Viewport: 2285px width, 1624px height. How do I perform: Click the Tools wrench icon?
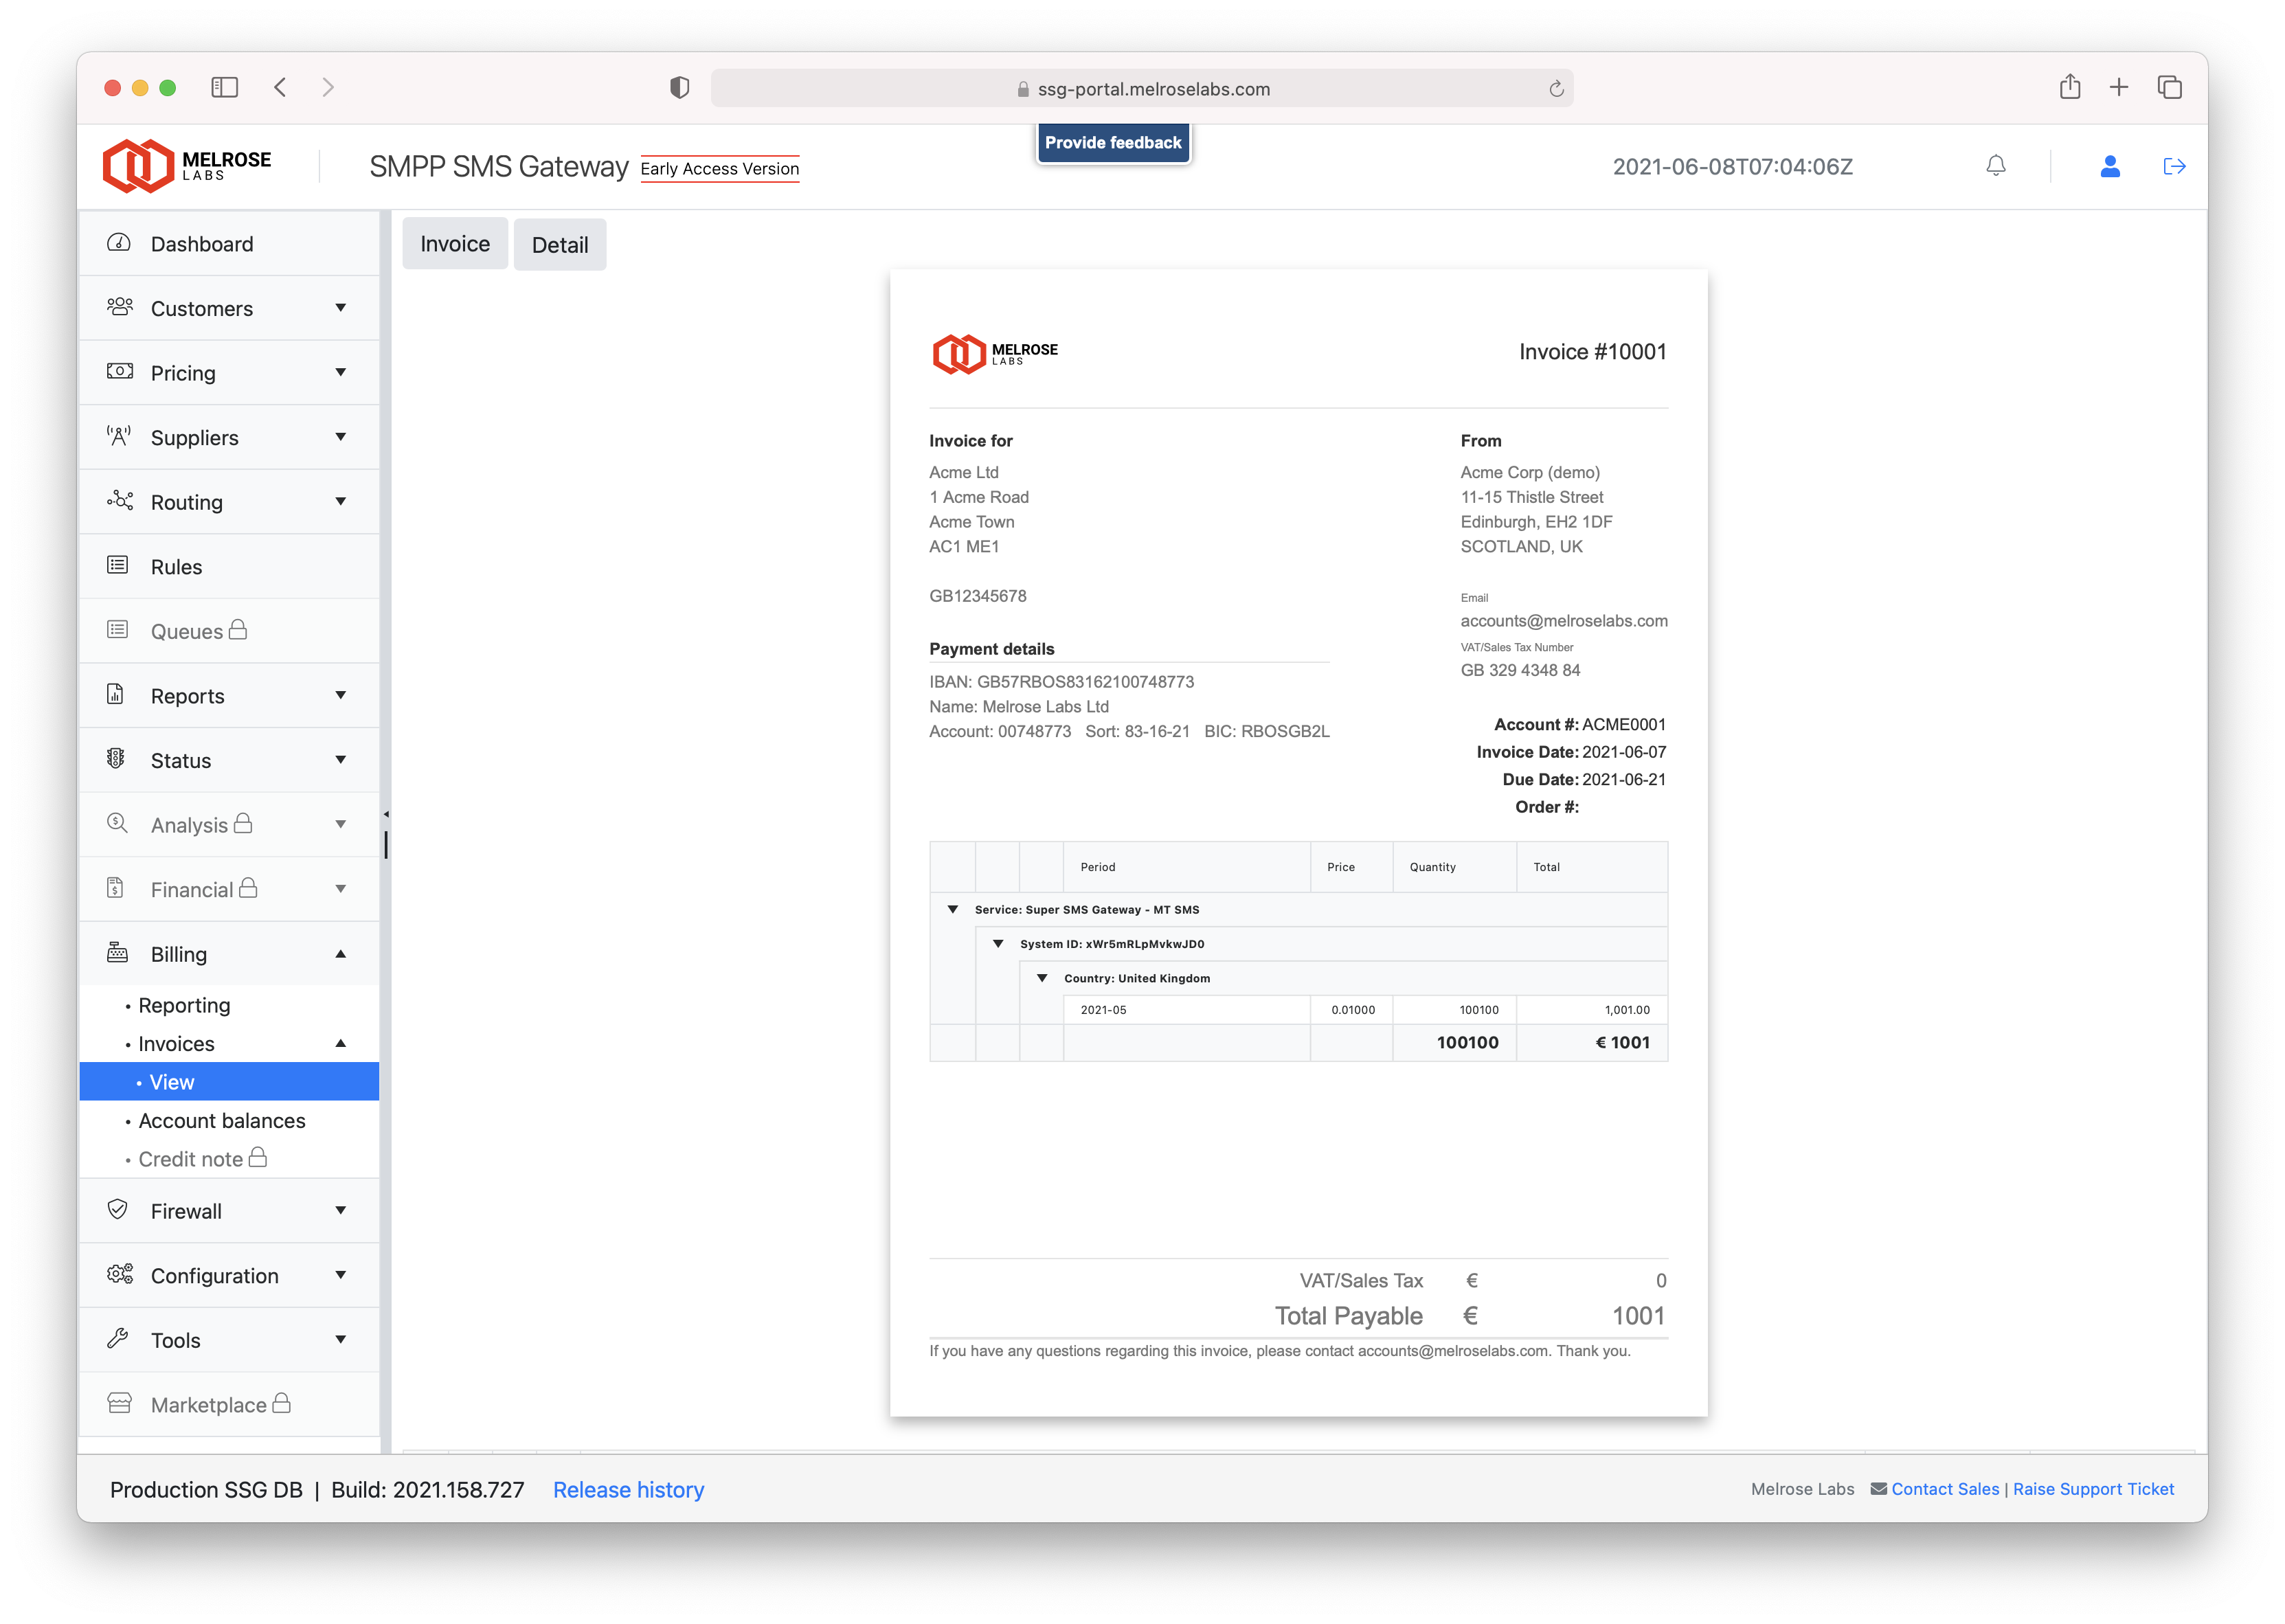(x=118, y=1339)
